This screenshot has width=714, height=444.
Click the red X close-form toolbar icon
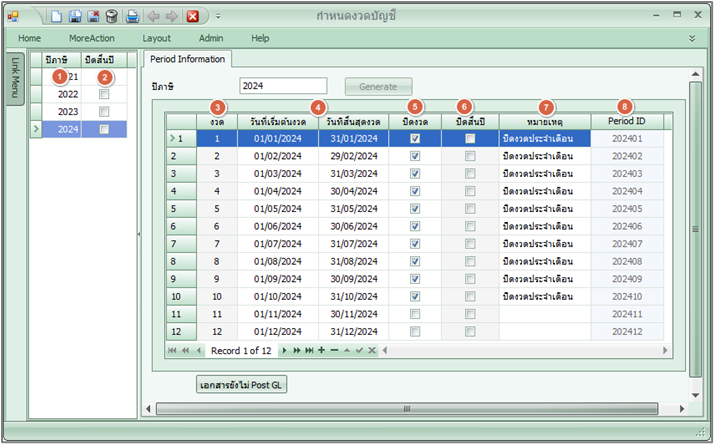(192, 16)
